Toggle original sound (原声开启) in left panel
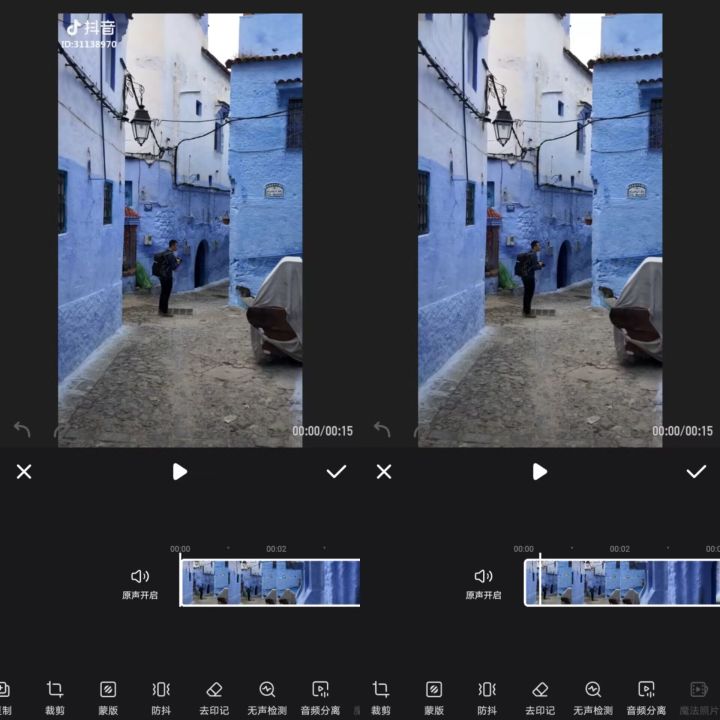Image resolution: width=720 pixels, height=720 pixels. coord(140,582)
